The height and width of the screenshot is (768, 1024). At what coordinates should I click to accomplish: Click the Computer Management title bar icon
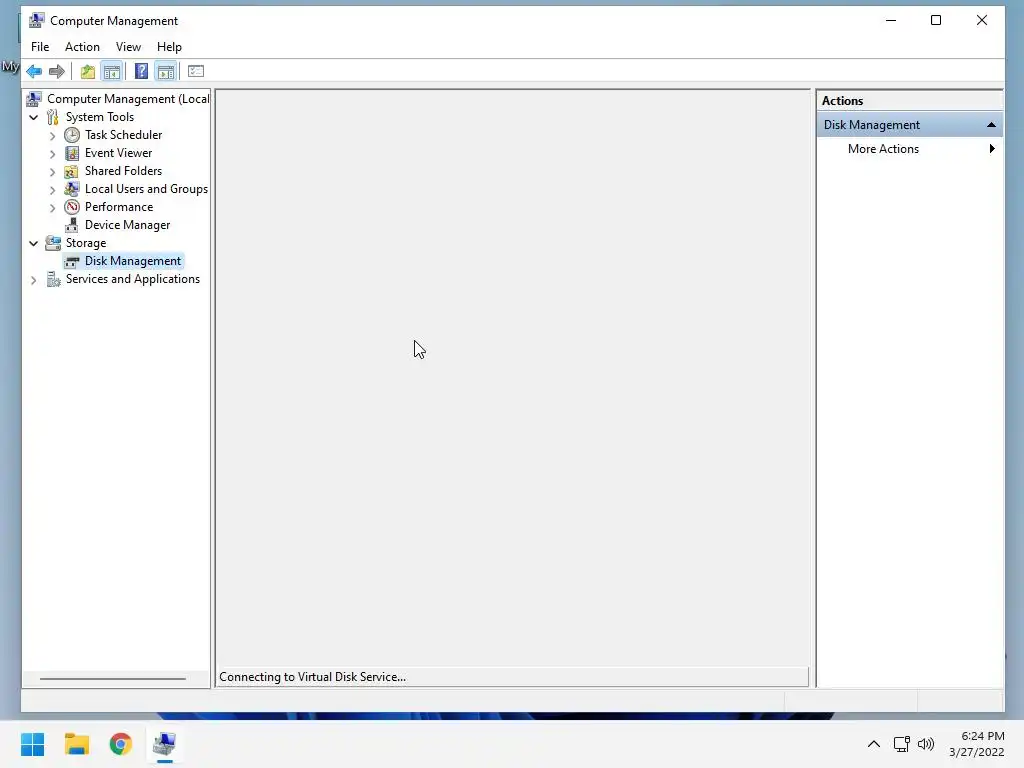(37, 20)
